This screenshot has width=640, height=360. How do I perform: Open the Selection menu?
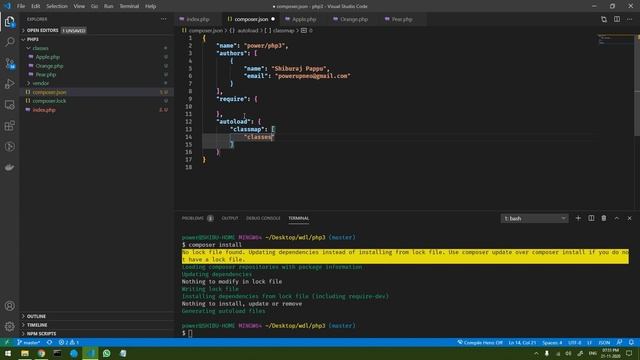pyautogui.click(x=57, y=6)
